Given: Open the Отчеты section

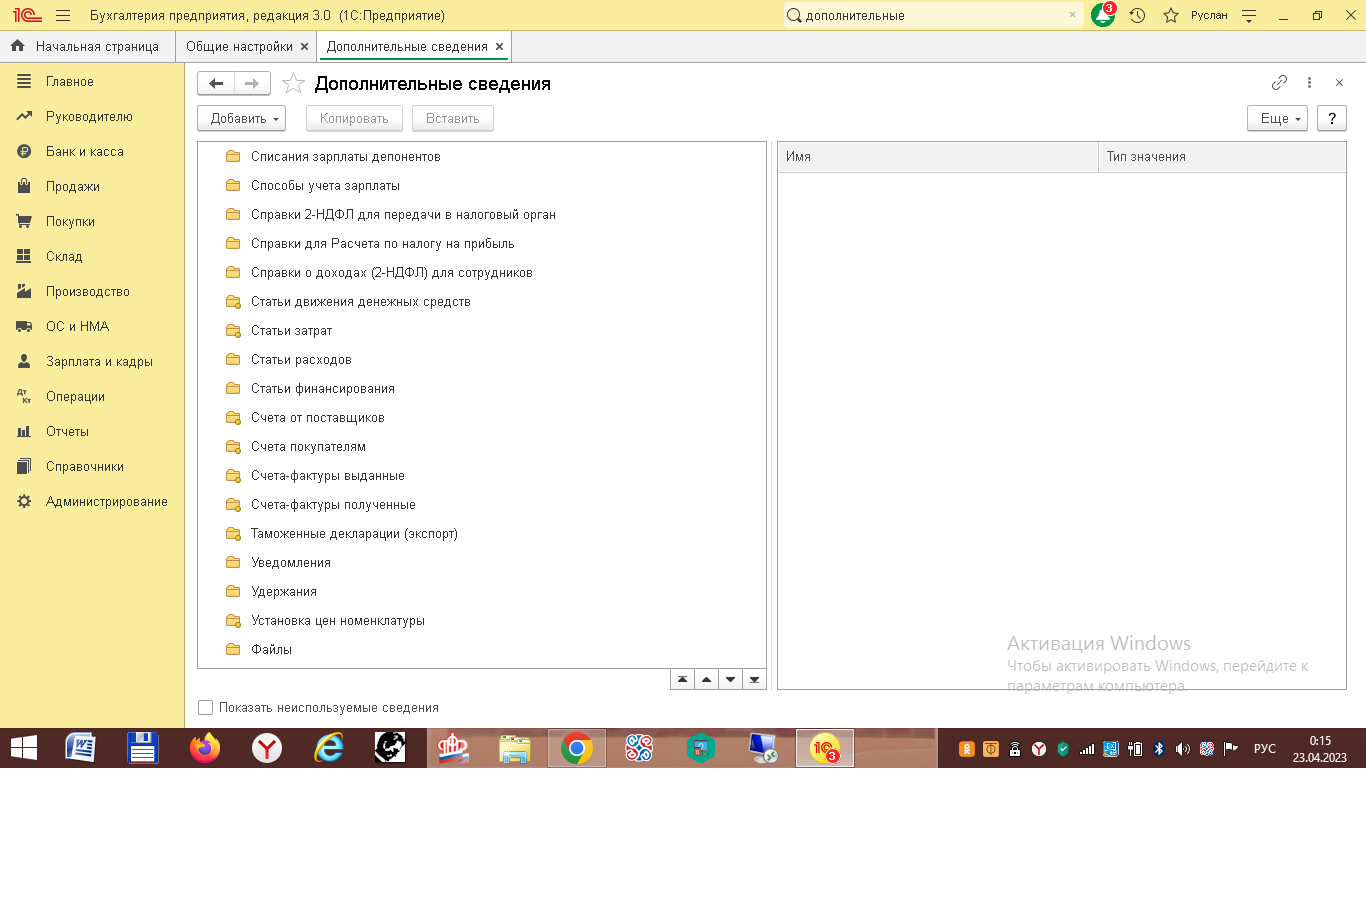Looking at the screenshot, I should [x=67, y=431].
